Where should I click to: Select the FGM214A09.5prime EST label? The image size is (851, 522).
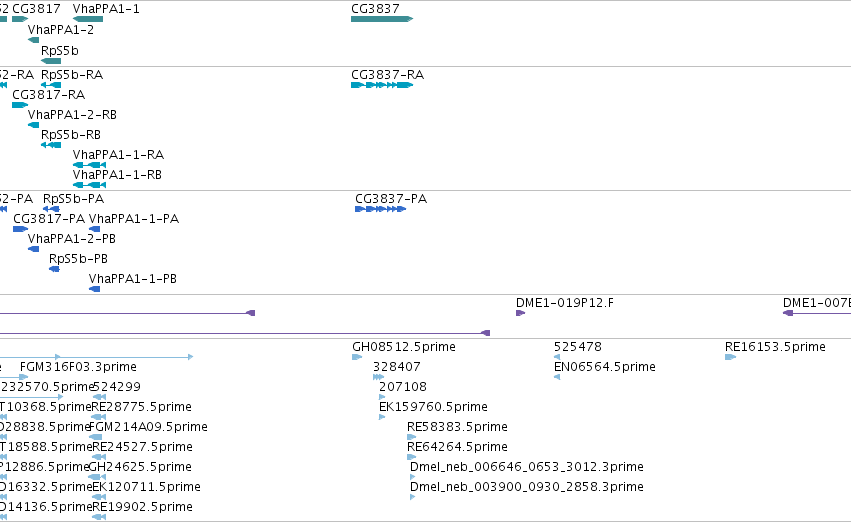click(148, 428)
